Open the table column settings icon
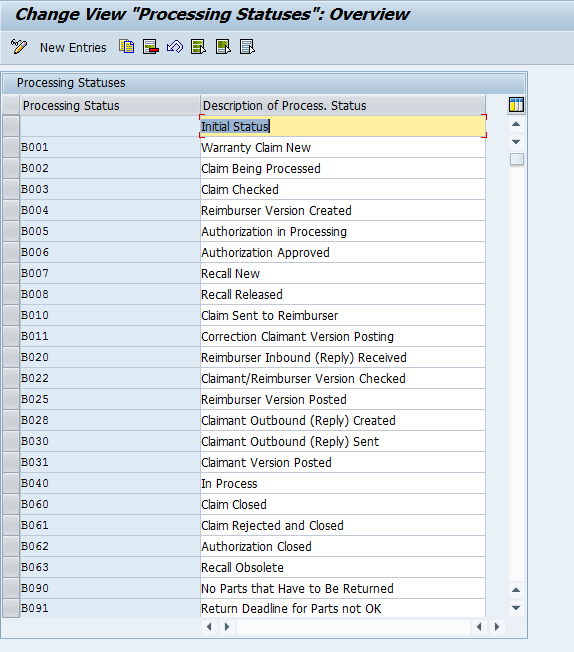 pyautogui.click(x=516, y=105)
